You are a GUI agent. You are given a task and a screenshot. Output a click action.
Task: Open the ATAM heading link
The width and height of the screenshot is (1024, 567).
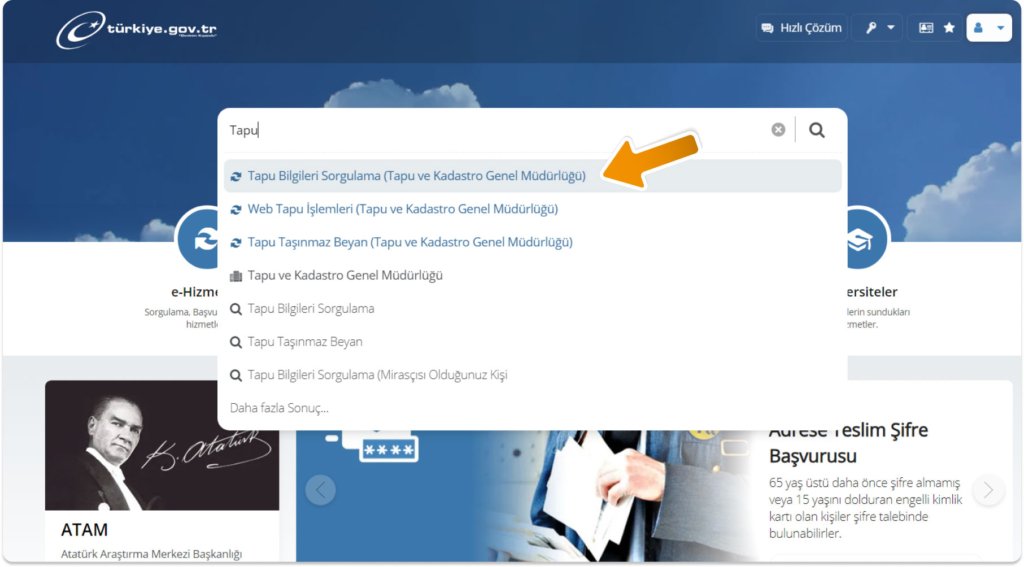tap(84, 530)
